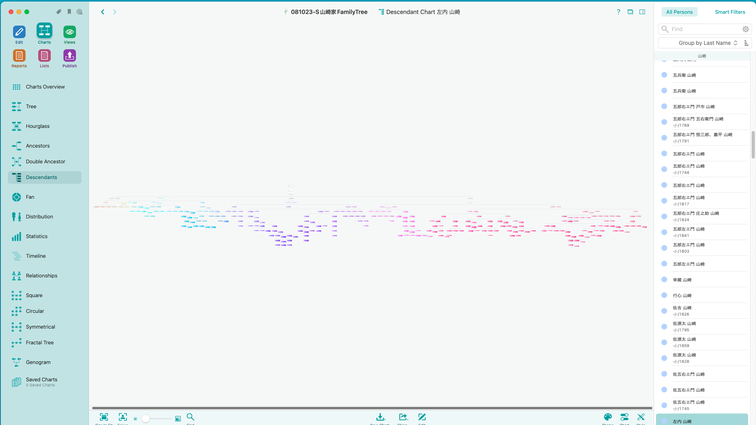Select the person row dated 1841

tap(702, 232)
